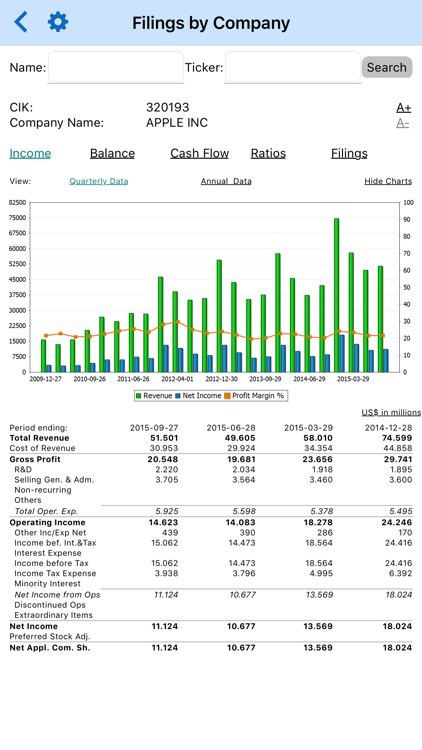
Task: Click the Interest Expense row label
Action: click(48, 553)
